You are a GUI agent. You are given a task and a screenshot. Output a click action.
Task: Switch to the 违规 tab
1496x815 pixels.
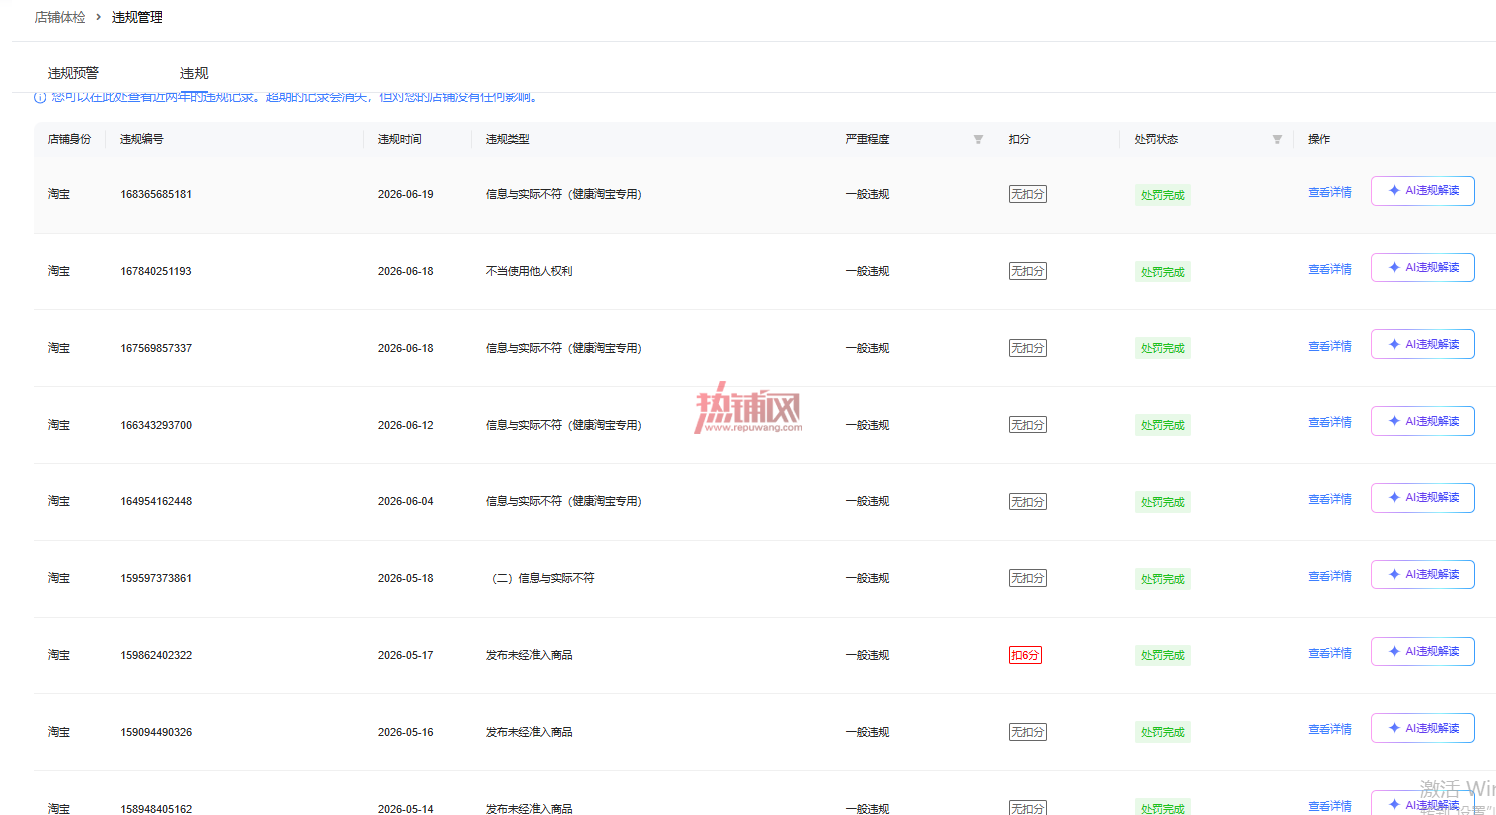[194, 73]
